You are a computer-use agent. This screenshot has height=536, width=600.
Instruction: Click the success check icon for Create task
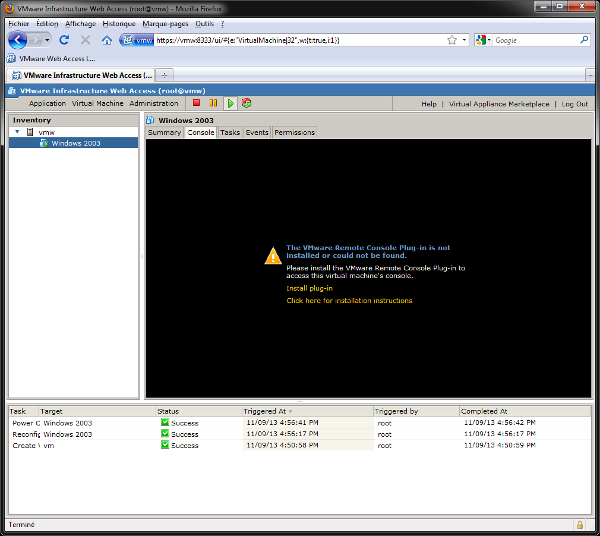tap(165, 445)
